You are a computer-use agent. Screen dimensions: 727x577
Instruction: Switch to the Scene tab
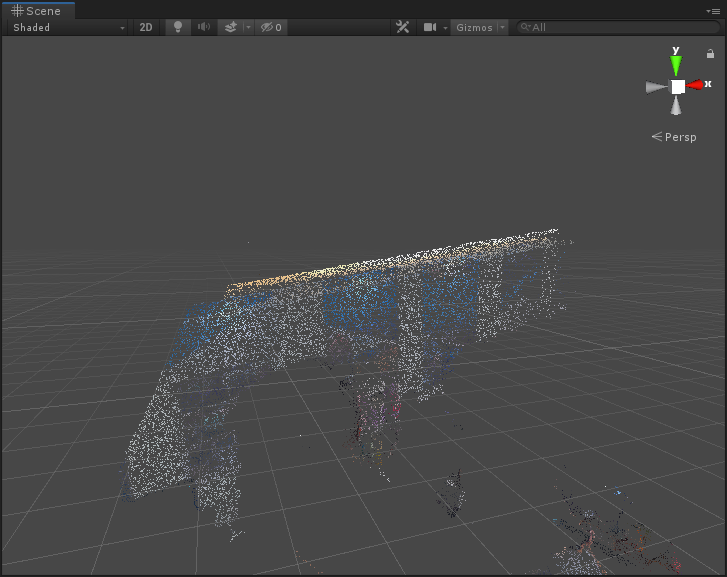tap(36, 11)
